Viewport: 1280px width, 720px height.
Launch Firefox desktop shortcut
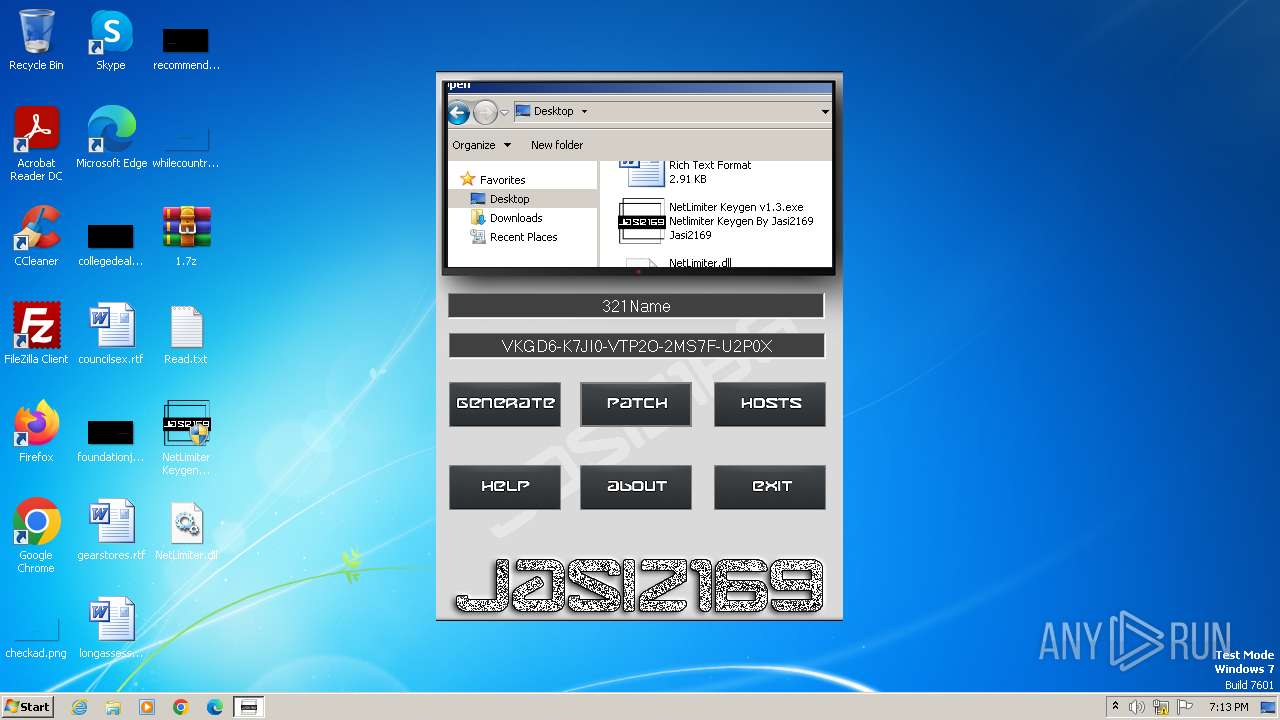pos(36,431)
